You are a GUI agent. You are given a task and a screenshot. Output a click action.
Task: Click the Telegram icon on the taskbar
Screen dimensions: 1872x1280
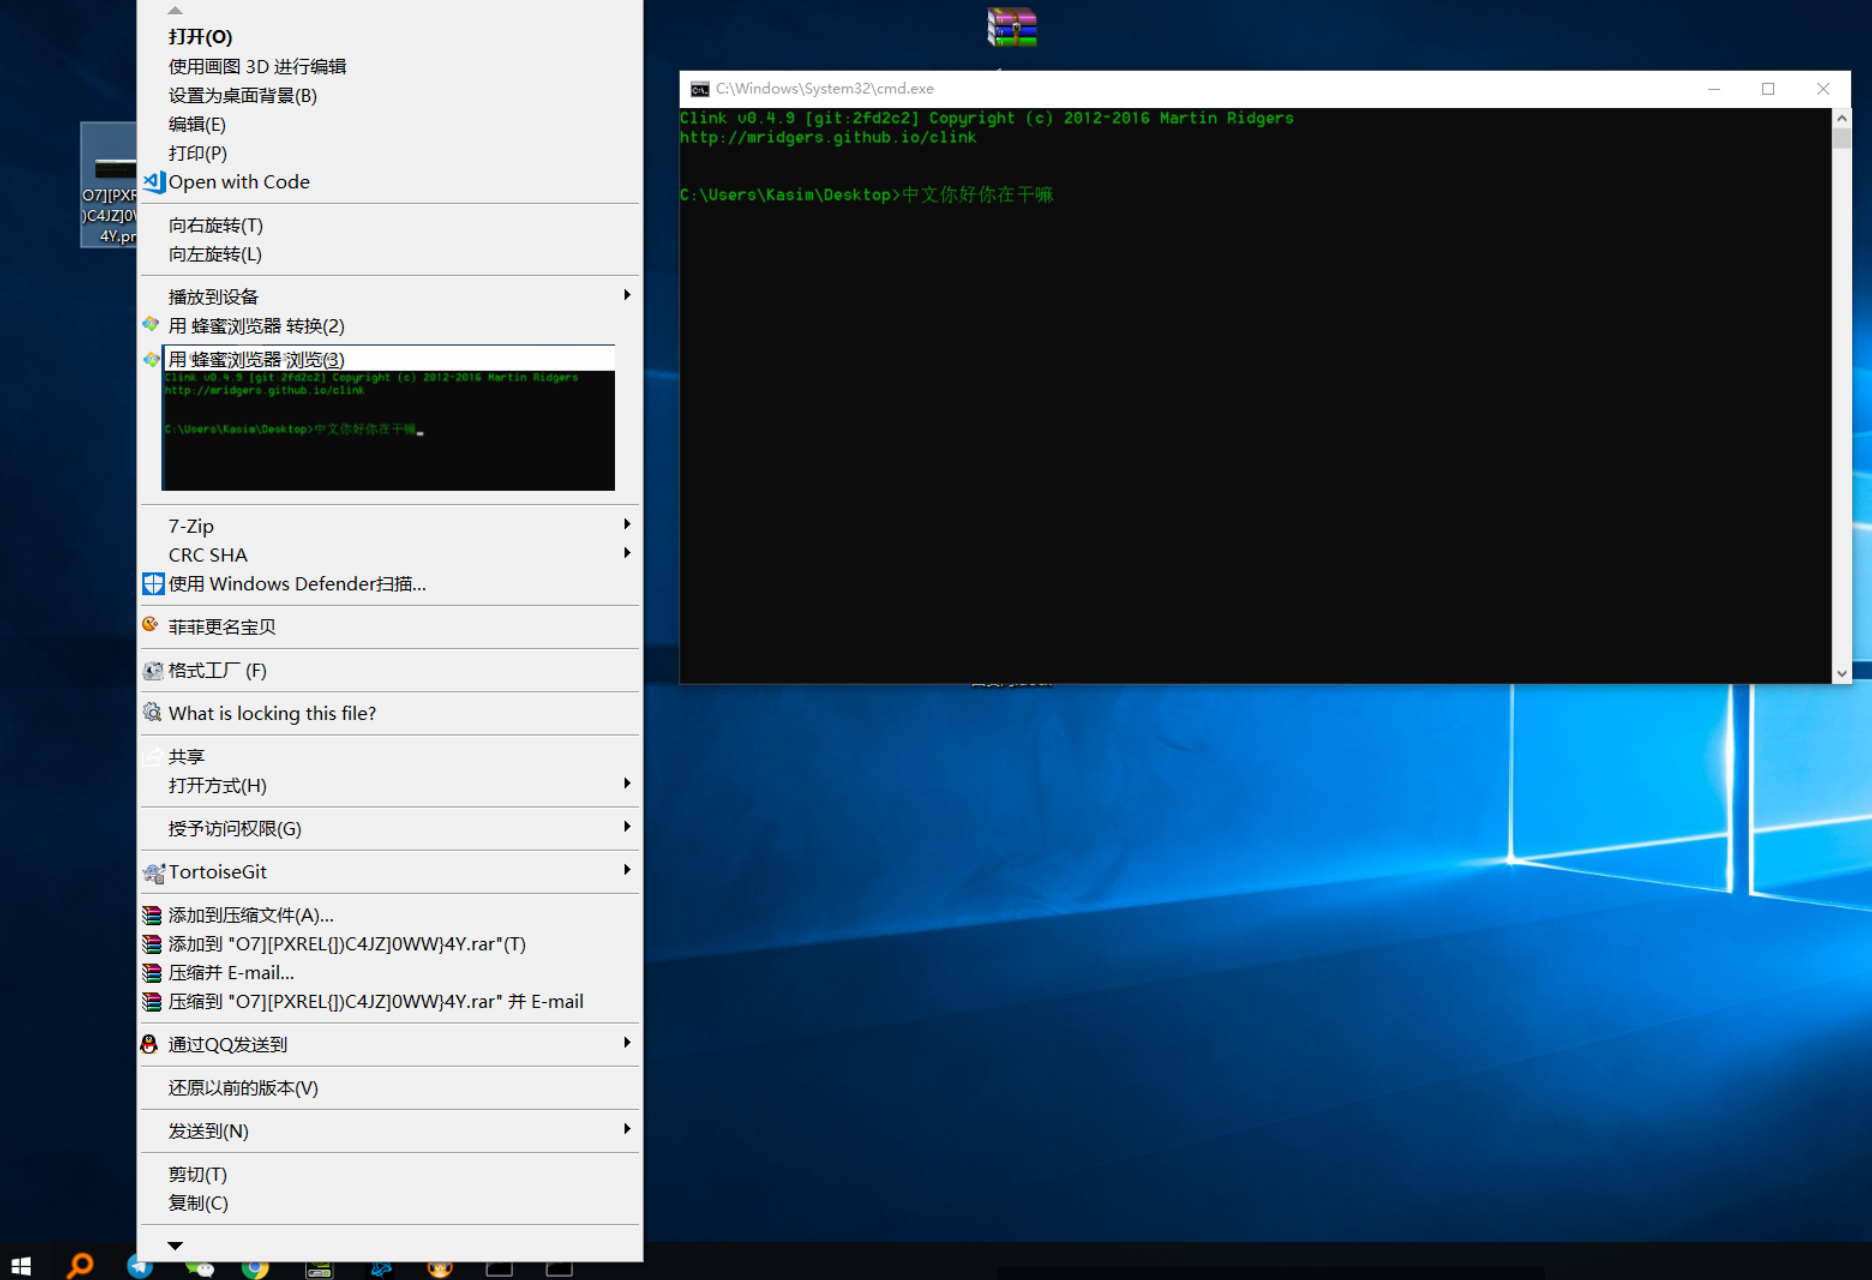(140, 1265)
